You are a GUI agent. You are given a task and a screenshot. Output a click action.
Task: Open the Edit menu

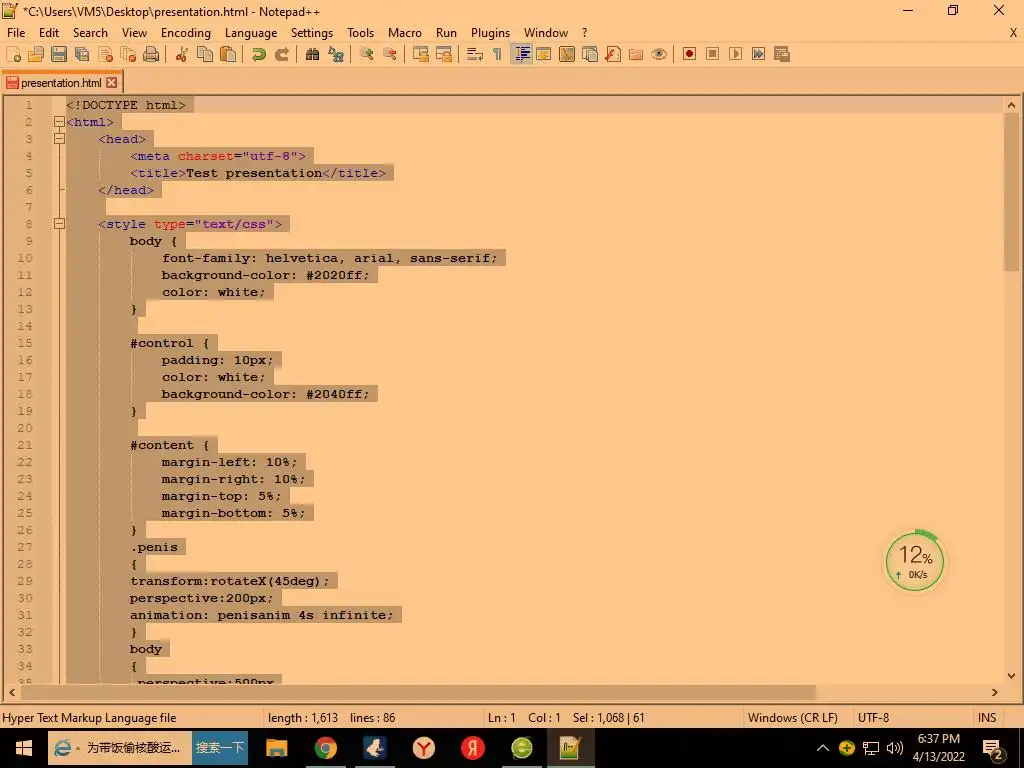pyautogui.click(x=49, y=33)
